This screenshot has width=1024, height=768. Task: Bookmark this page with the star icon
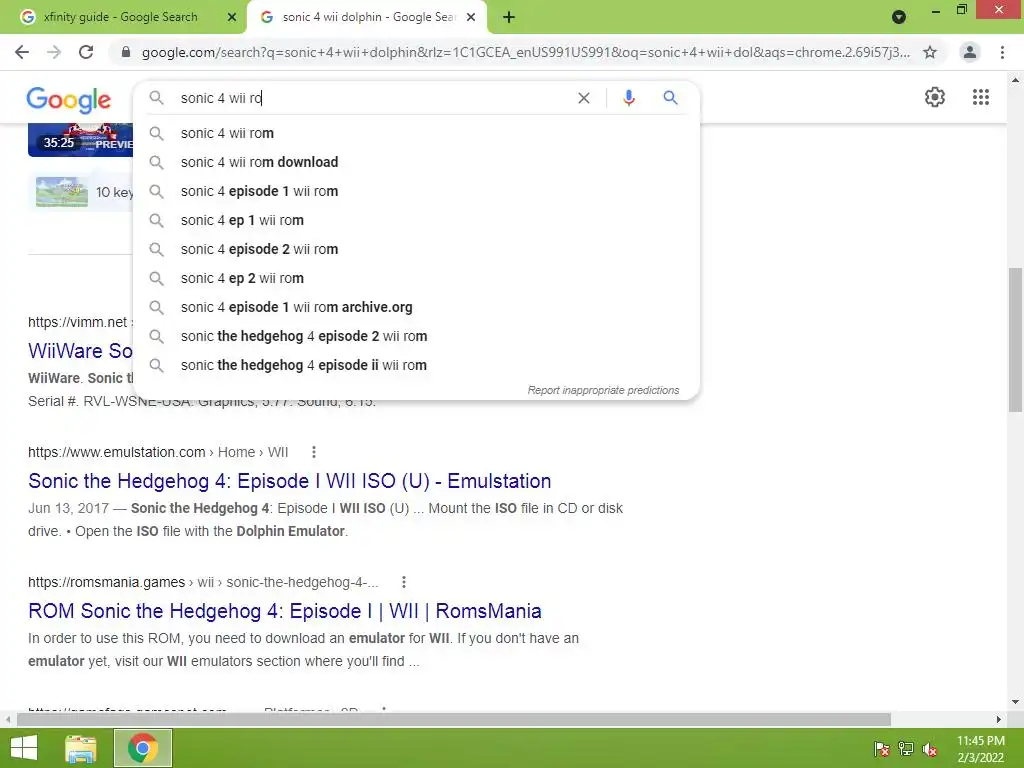coord(930,52)
